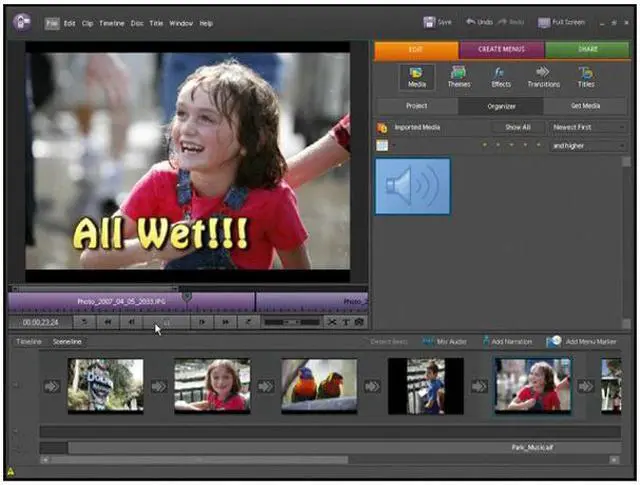Screen dimensions: 640x485
Task: Click the playhead marker on mini timeline
Action: (187, 296)
